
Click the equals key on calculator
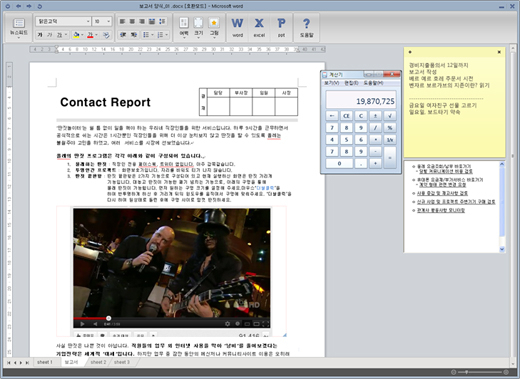[390, 157]
